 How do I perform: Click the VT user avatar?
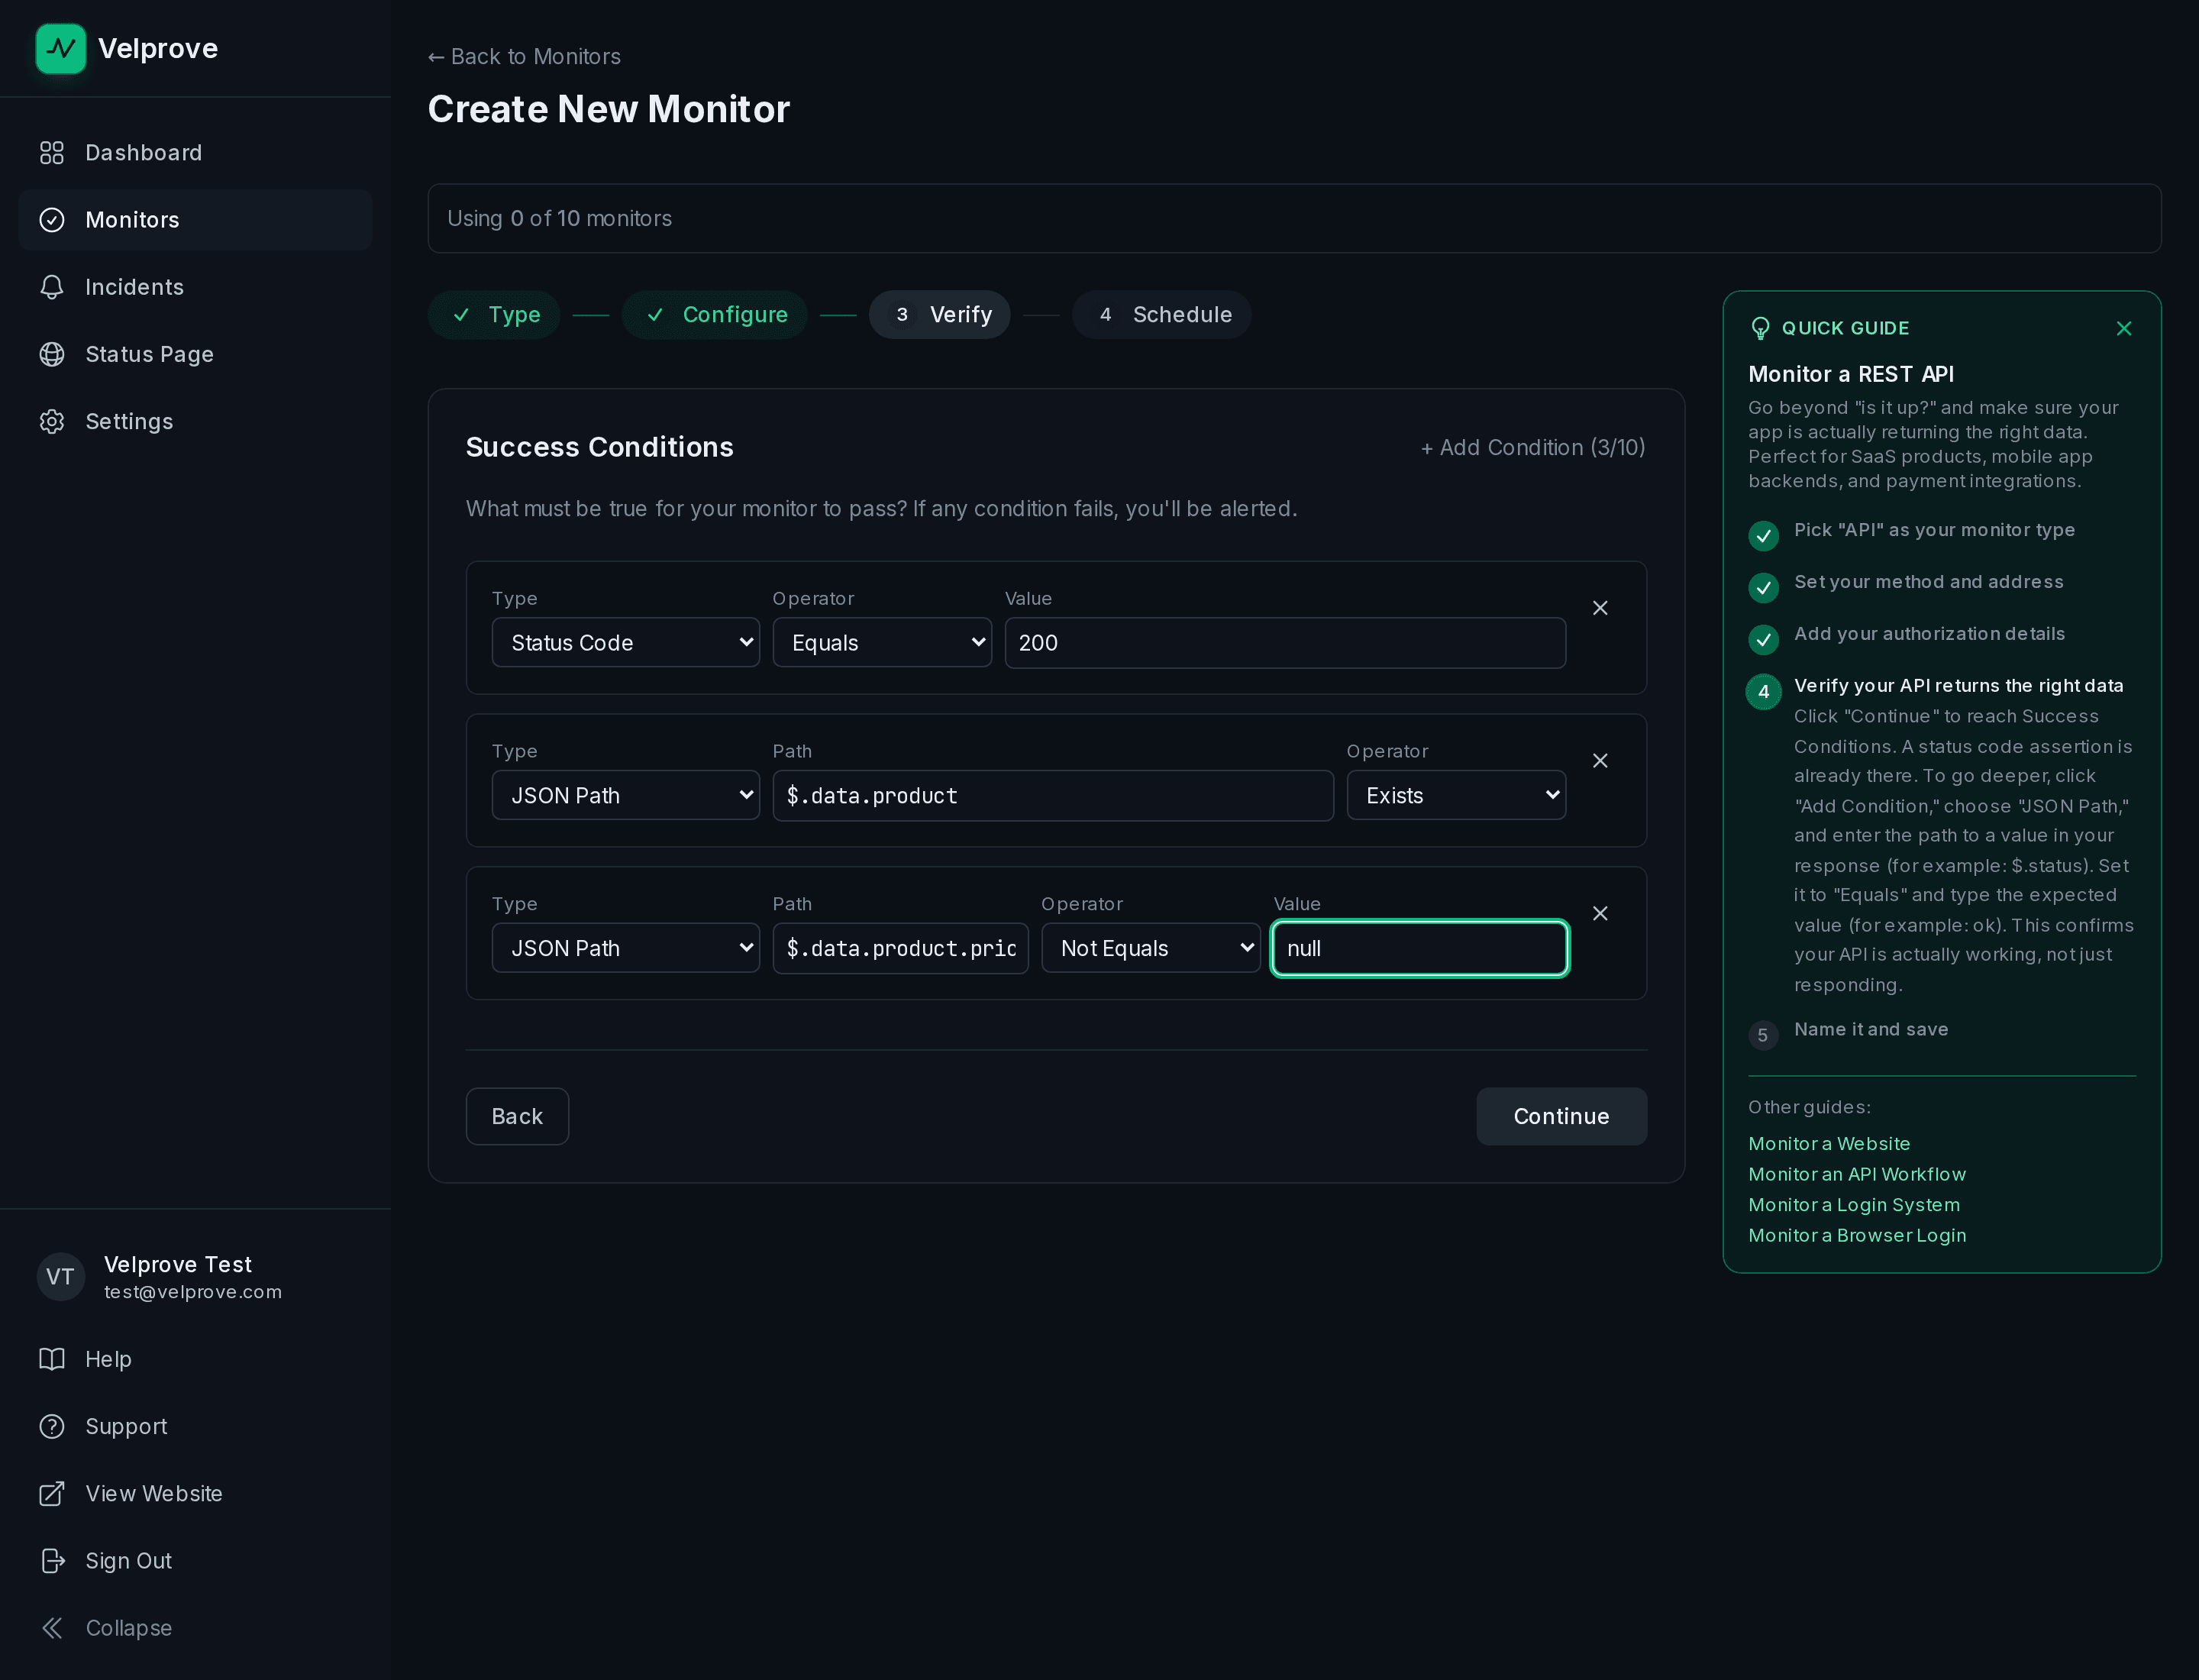(61, 1277)
